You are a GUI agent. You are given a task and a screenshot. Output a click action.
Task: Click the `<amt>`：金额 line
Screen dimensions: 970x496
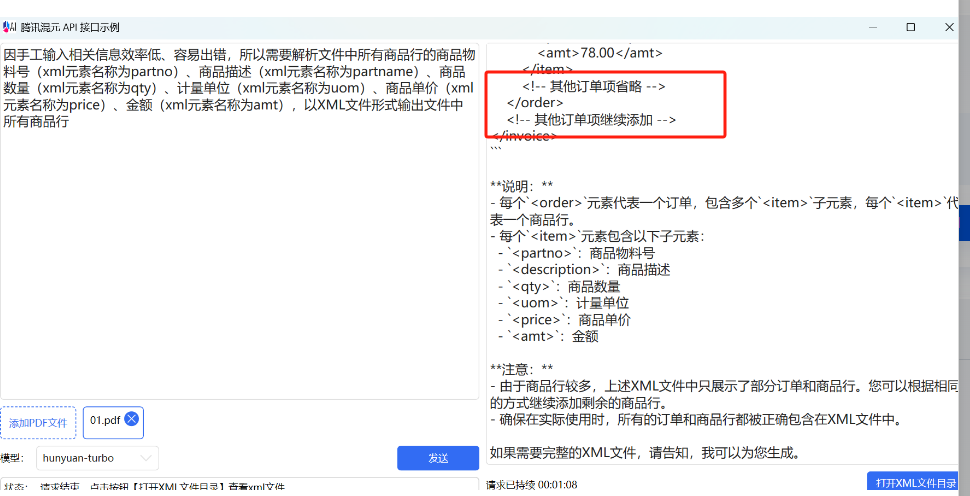pyautogui.click(x=547, y=336)
